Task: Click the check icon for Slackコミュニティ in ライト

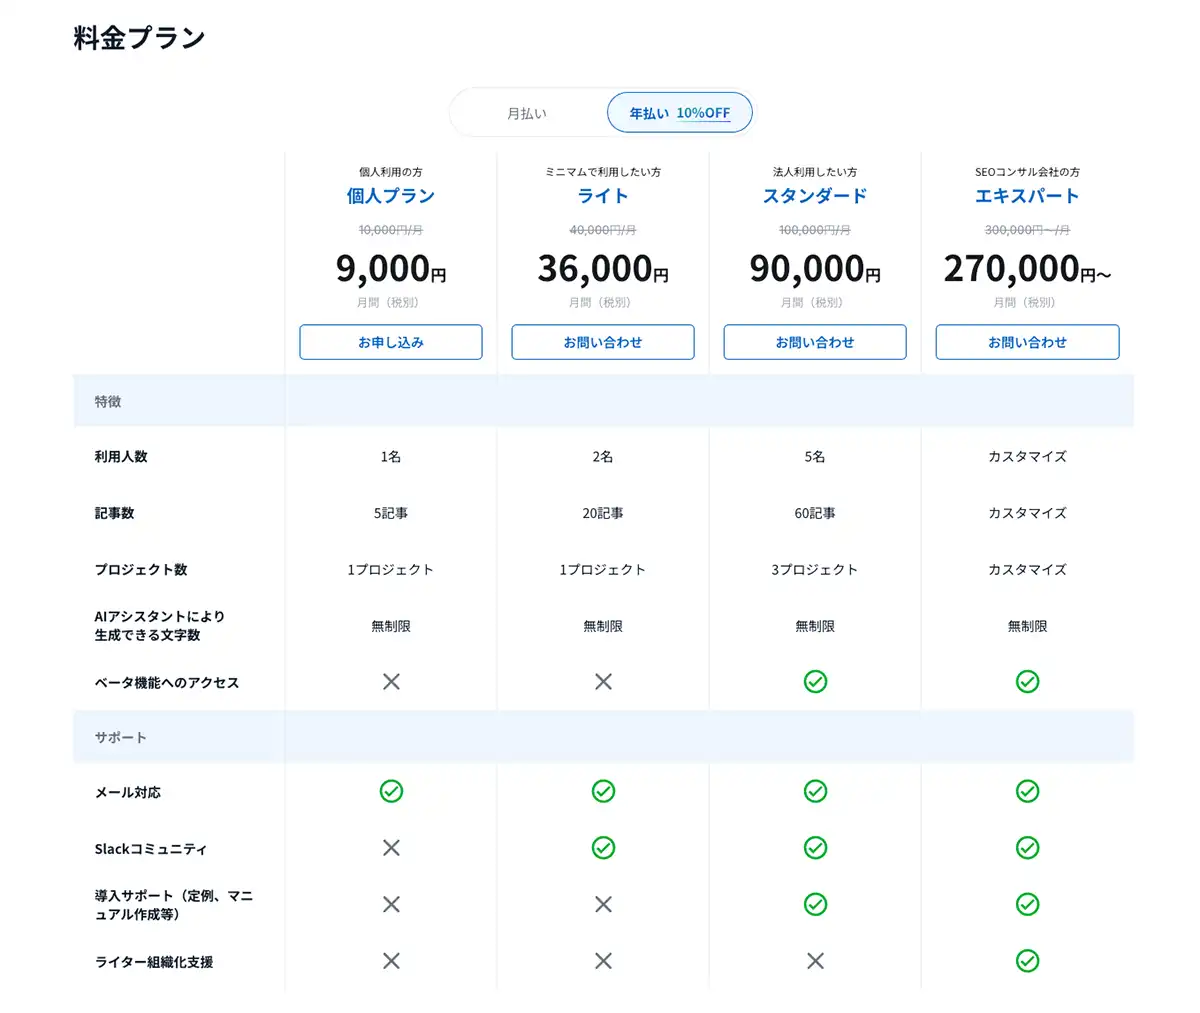Action: point(603,847)
